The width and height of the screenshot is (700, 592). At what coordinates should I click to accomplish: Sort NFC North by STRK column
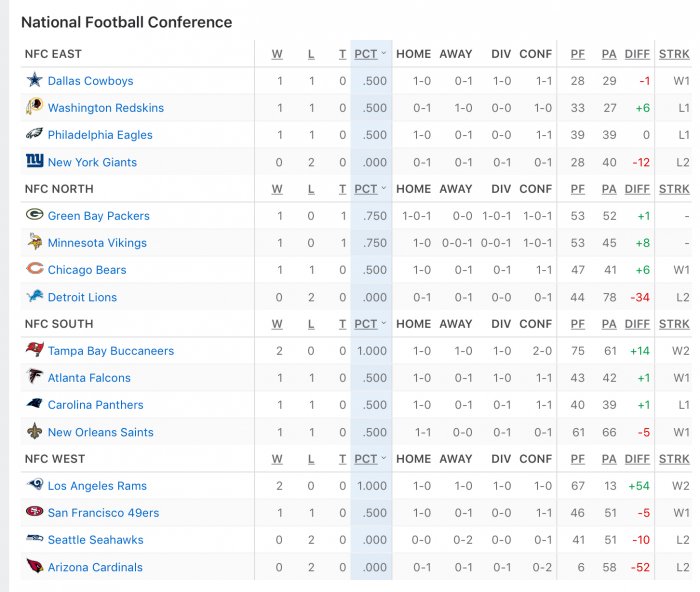tap(674, 189)
